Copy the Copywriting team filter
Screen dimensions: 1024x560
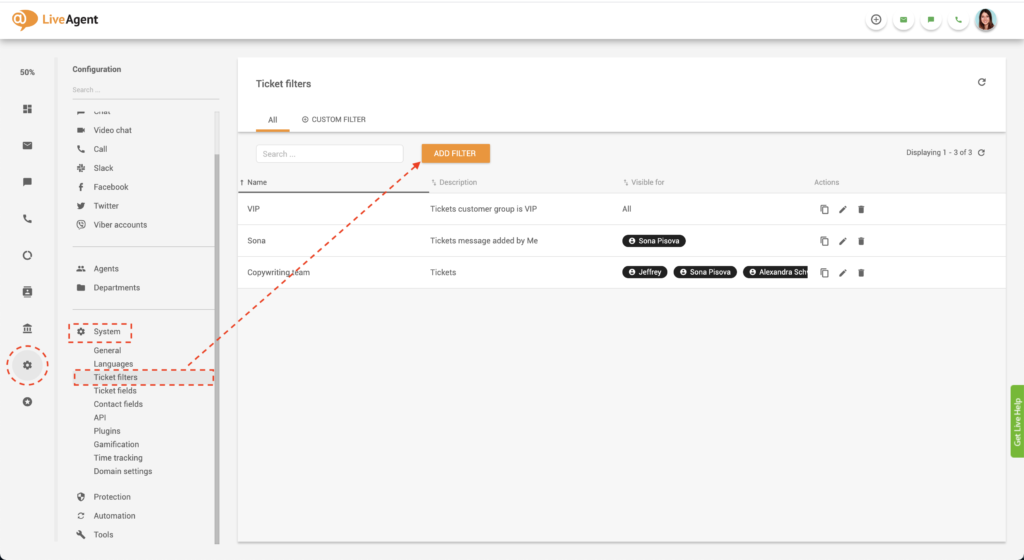(x=824, y=272)
